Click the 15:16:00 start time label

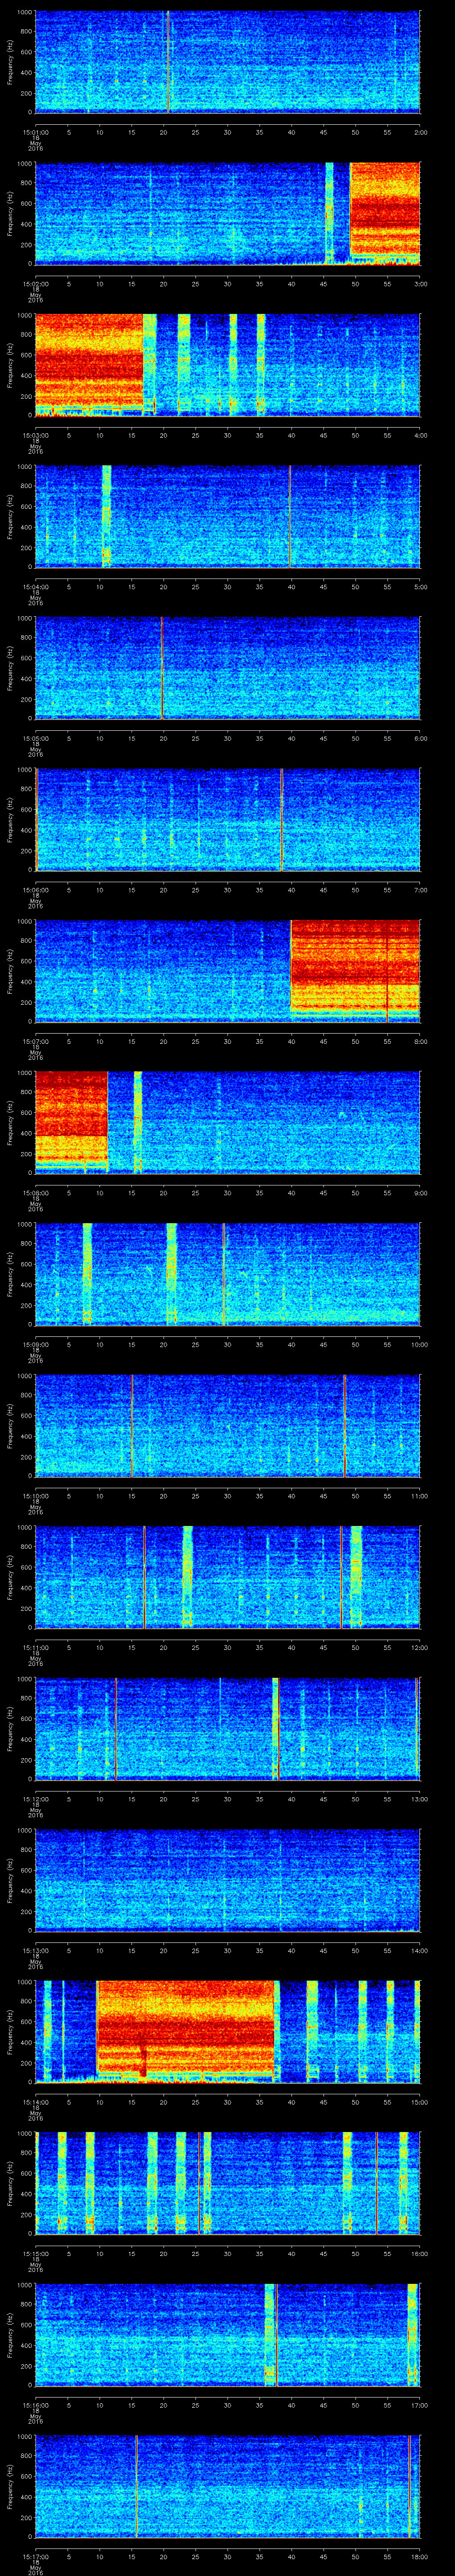(35, 2404)
